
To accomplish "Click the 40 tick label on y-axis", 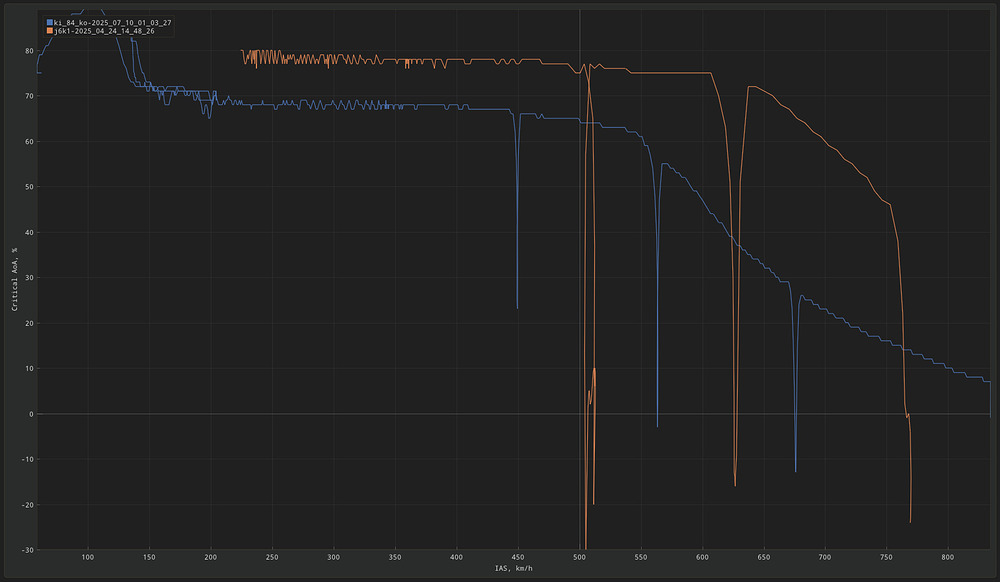I will 29,233.
